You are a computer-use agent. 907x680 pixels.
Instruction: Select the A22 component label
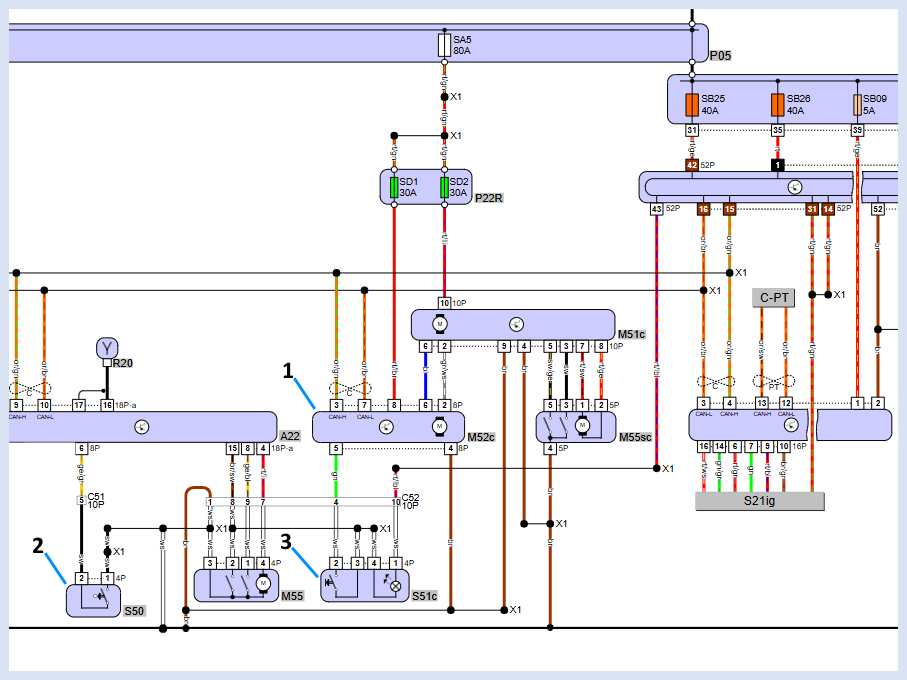pos(290,436)
